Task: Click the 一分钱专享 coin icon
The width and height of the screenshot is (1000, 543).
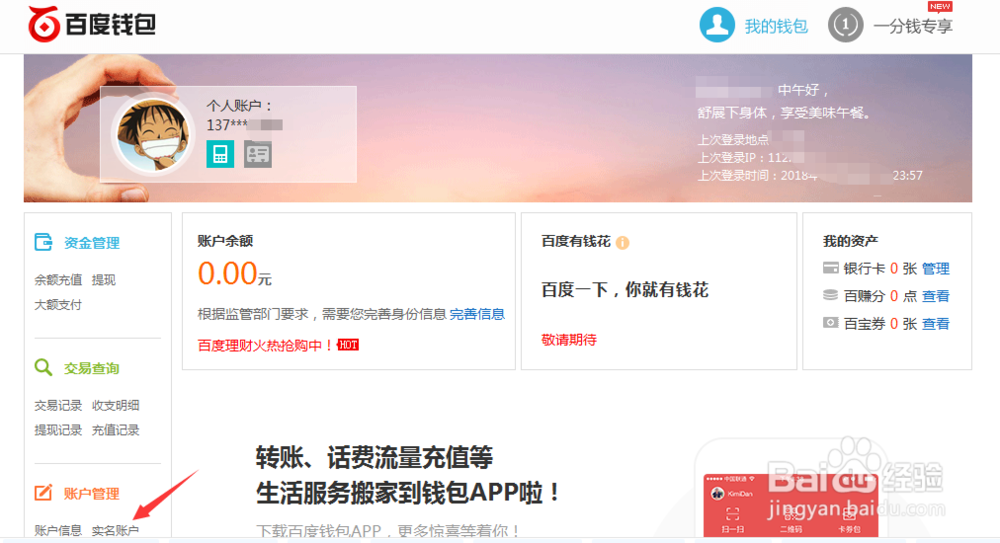Action: tap(845, 25)
